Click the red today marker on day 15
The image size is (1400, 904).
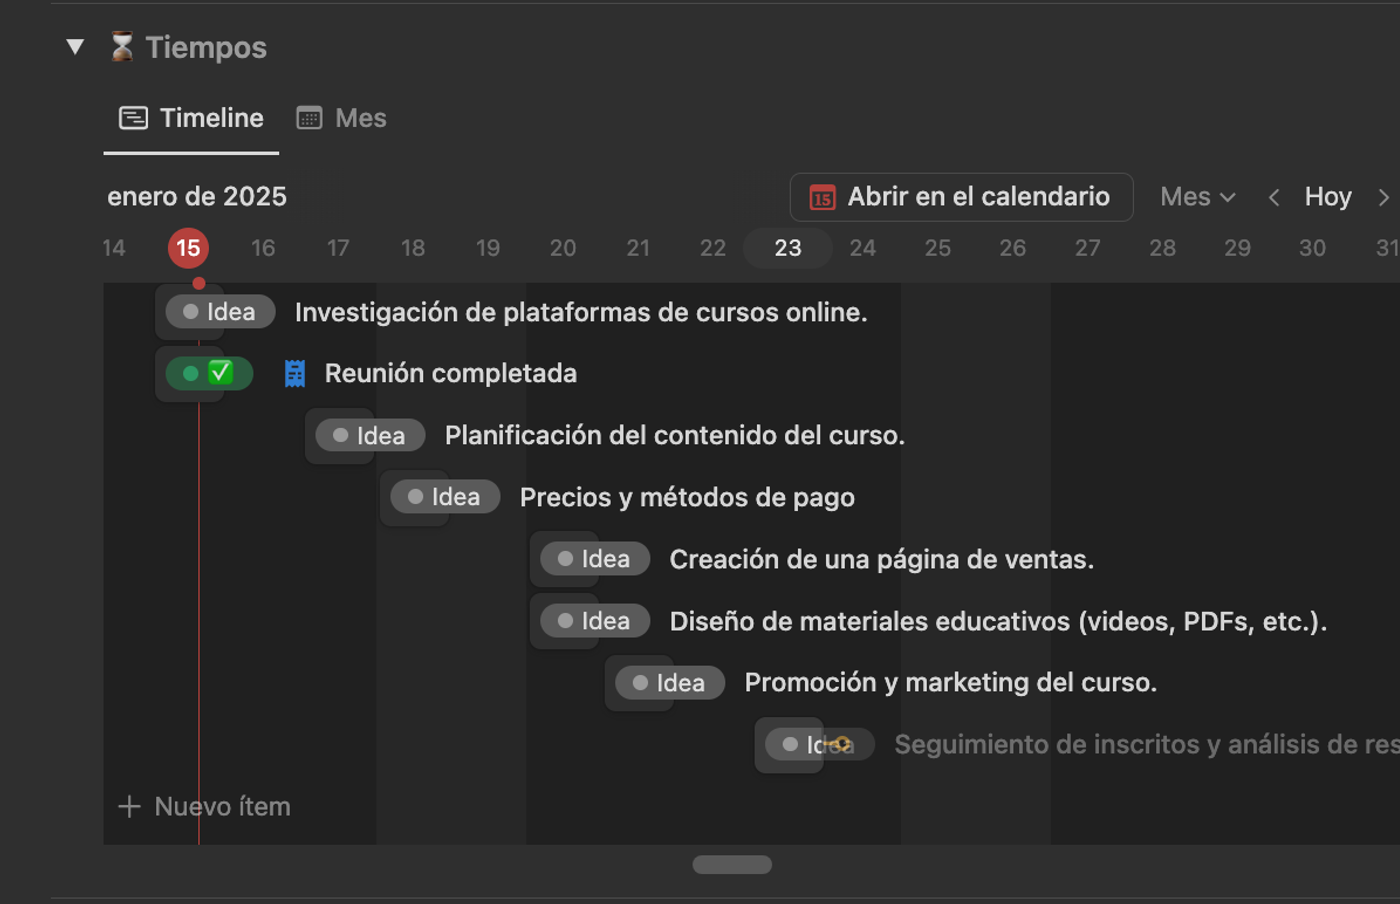[x=188, y=247]
